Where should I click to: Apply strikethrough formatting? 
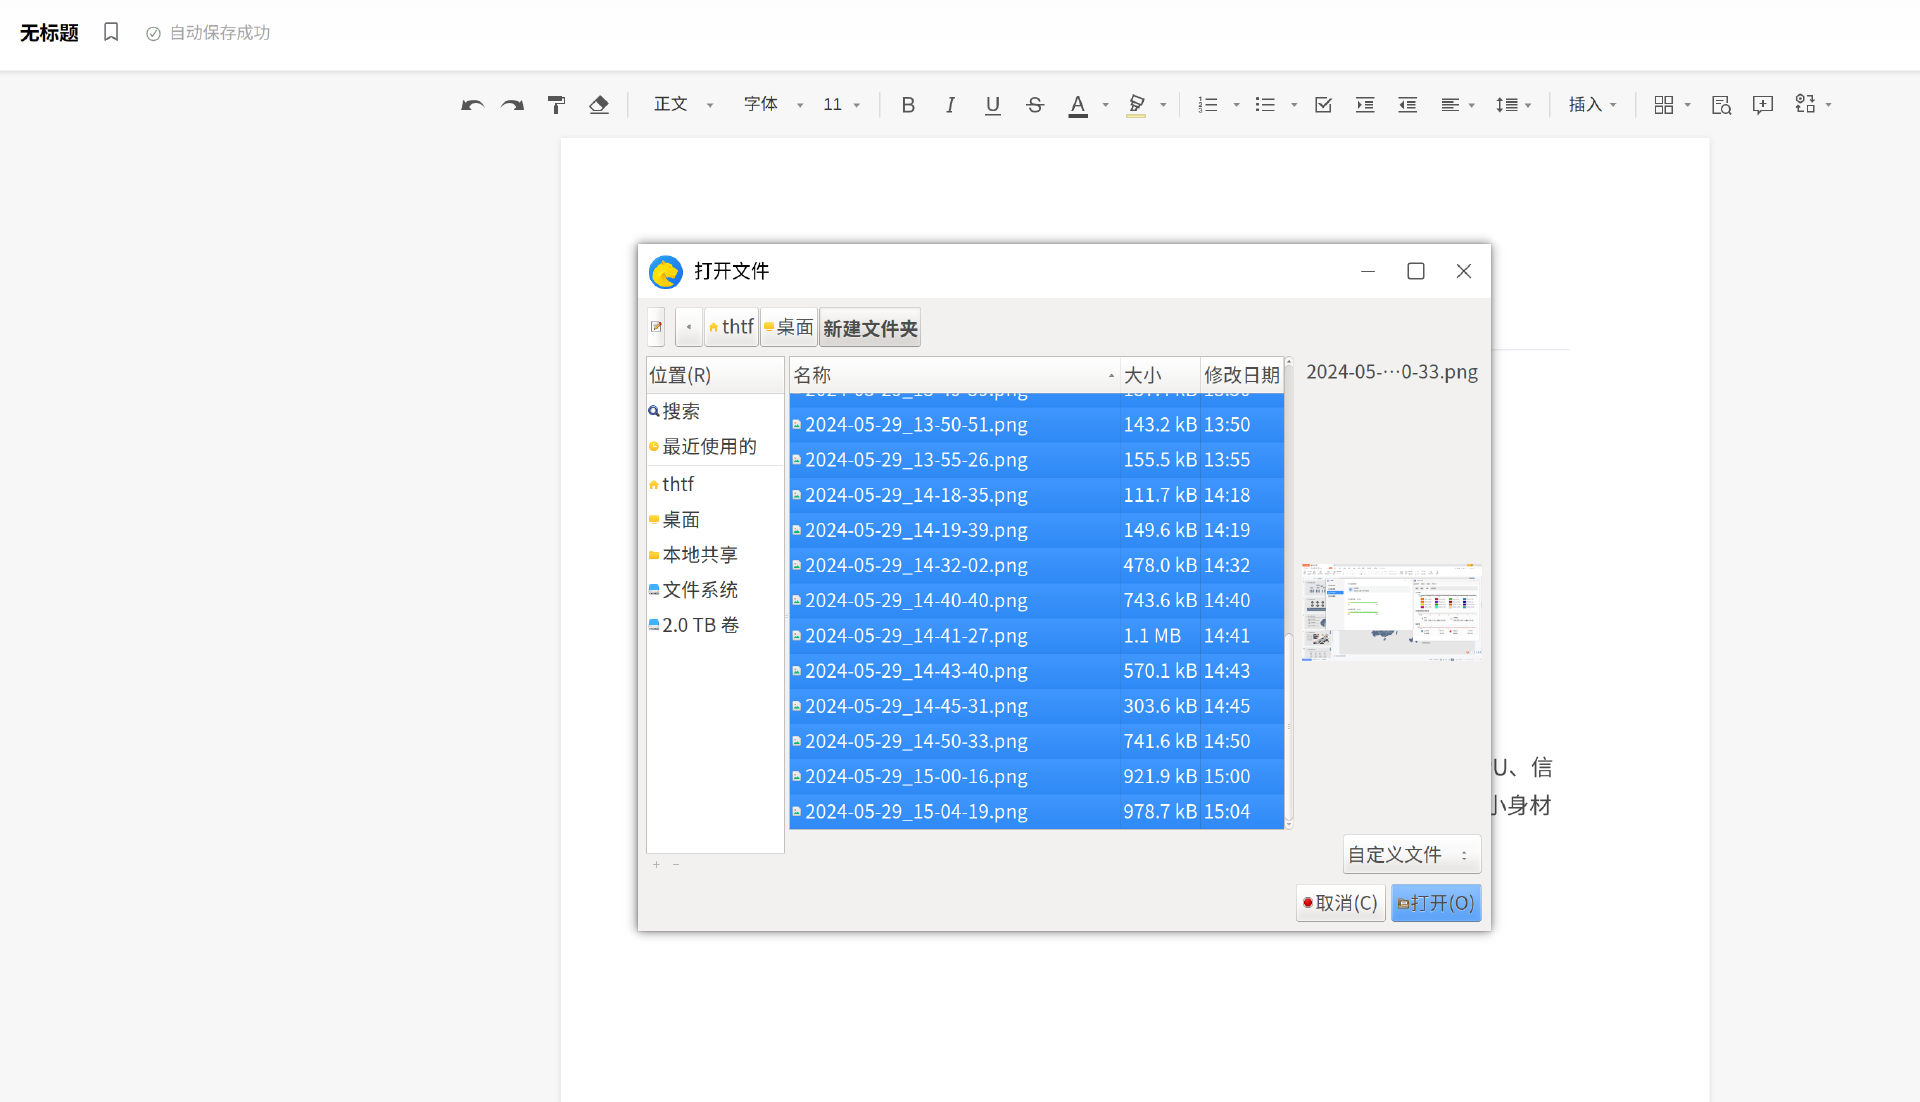coord(1035,105)
